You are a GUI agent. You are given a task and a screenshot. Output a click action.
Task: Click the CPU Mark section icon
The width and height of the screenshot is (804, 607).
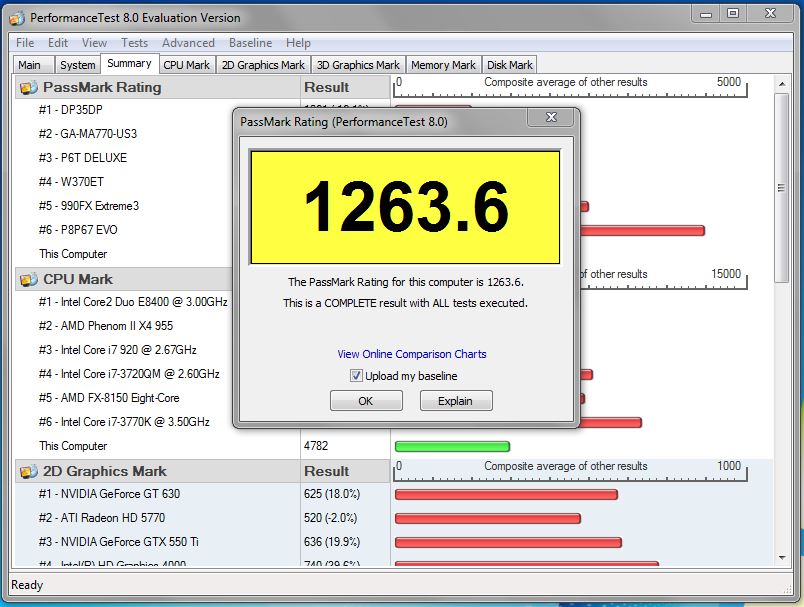(29, 279)
